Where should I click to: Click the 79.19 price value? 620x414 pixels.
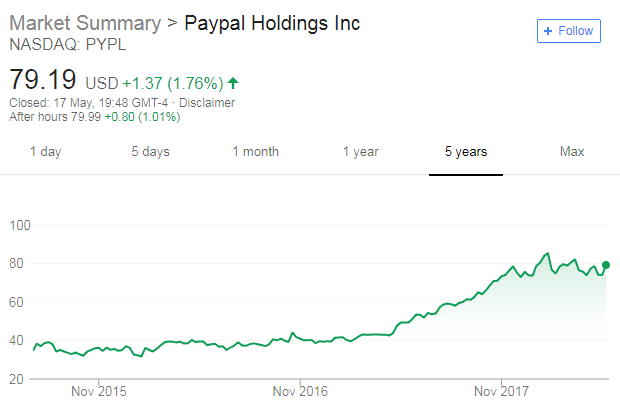43,78
